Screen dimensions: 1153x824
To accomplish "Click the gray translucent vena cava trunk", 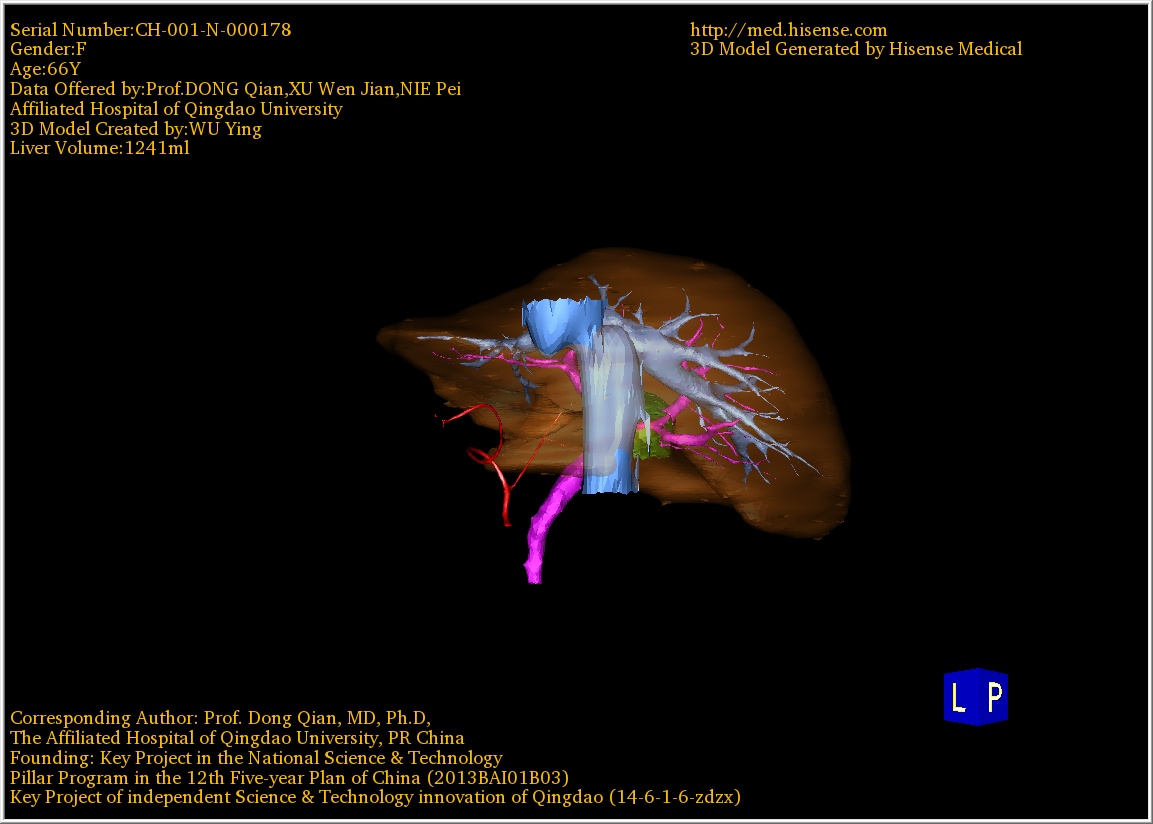I will point(610,404).
